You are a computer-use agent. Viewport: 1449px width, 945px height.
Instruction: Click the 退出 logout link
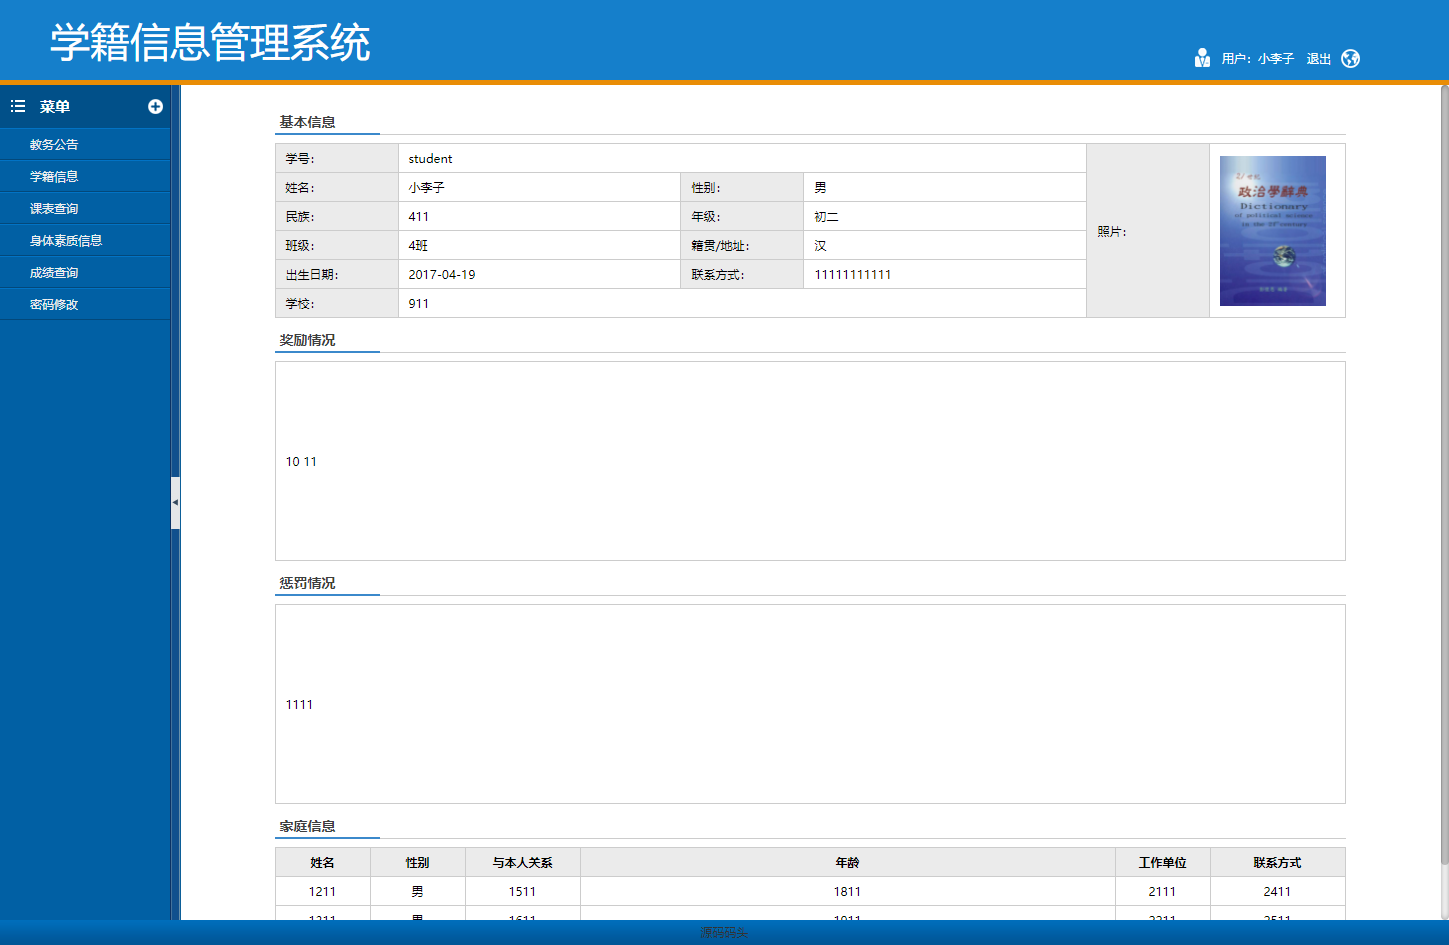pyautogui.click(x=1317, y=58)
